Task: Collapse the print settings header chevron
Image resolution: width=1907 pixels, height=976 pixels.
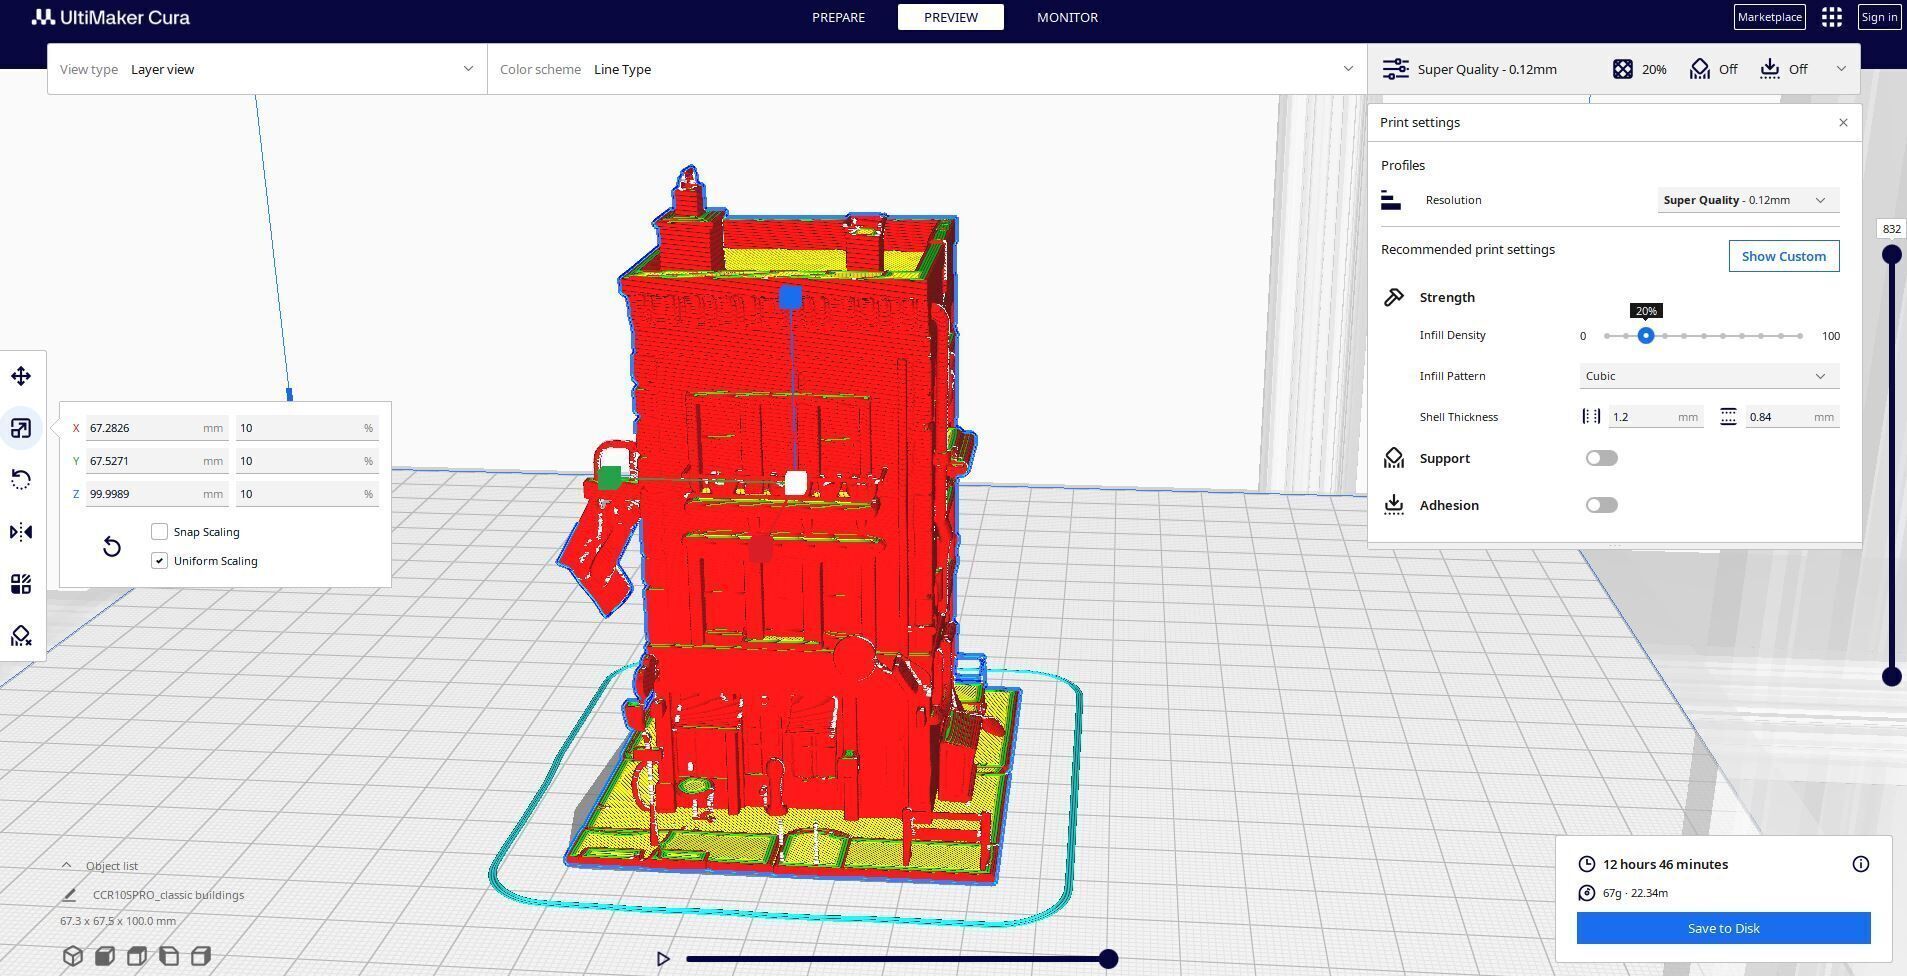Action: (1841, 69)
